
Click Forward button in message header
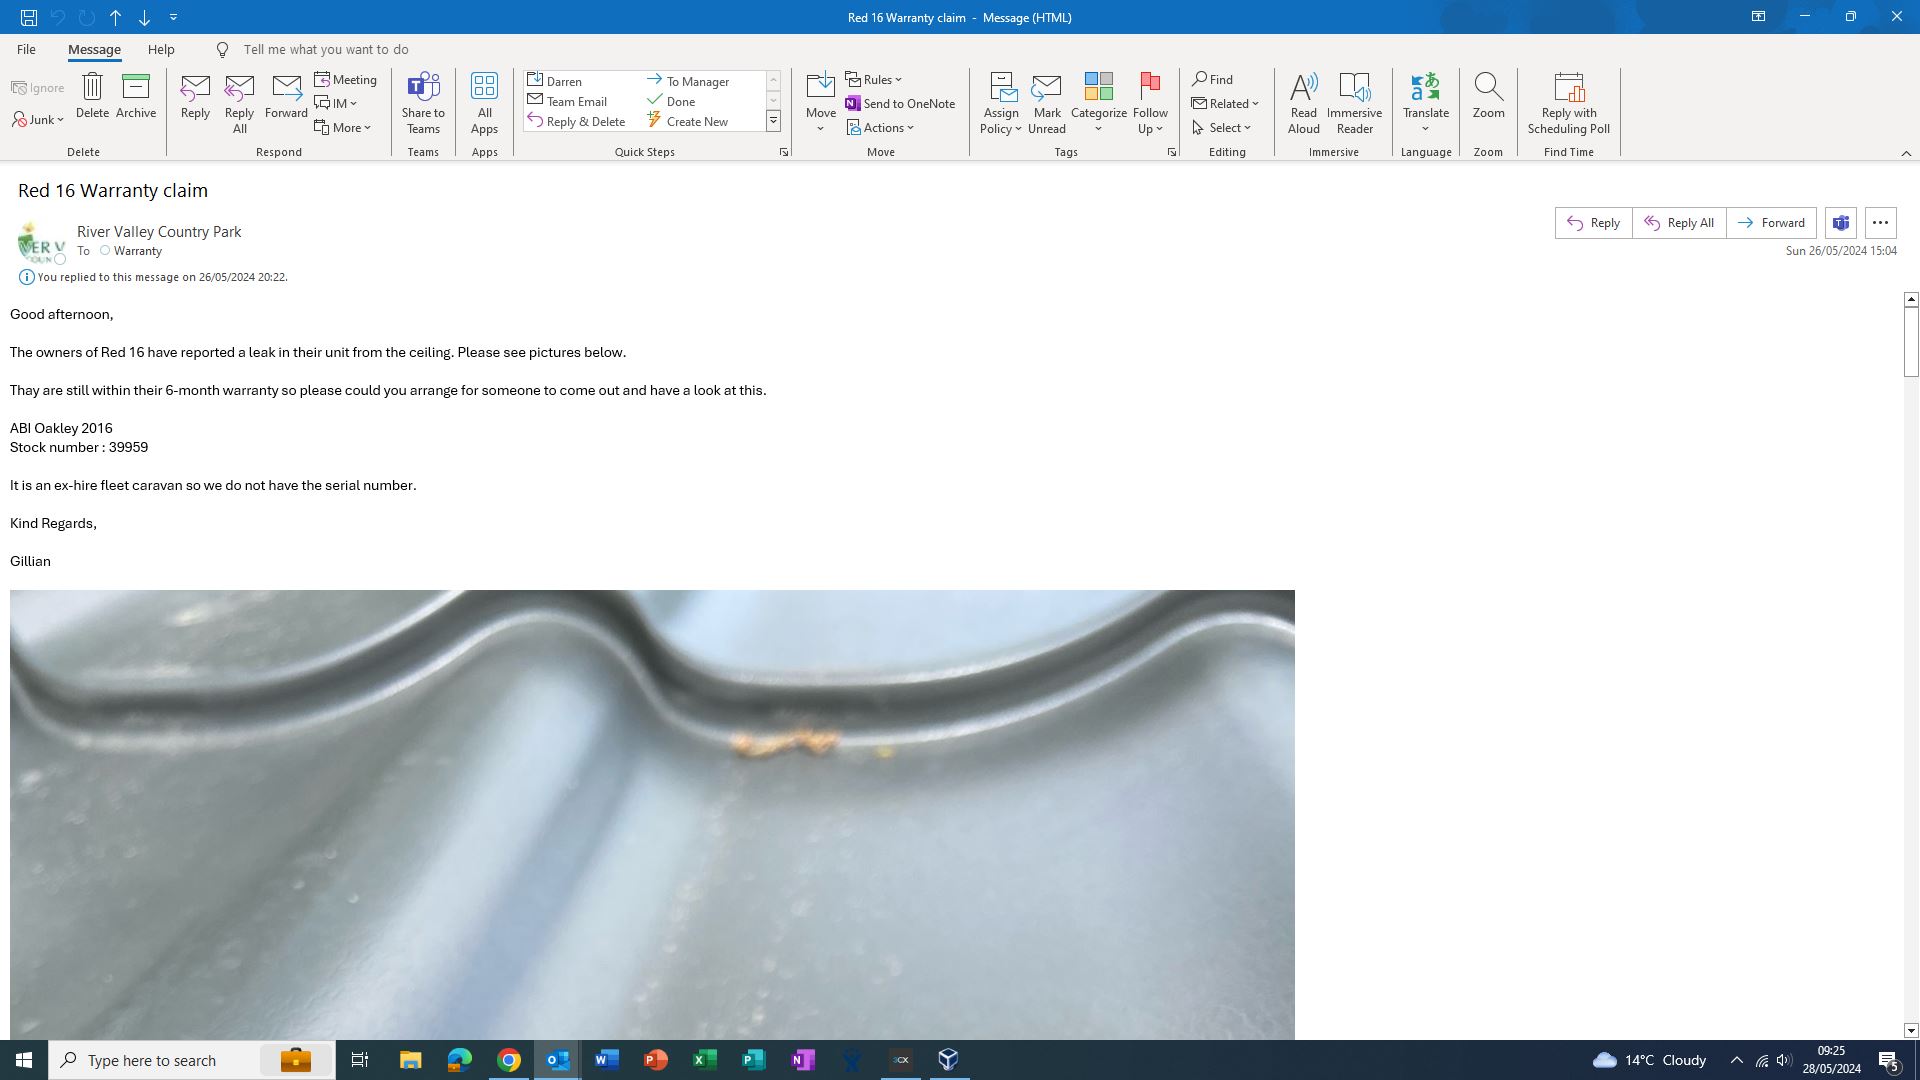click(1771, 223)
